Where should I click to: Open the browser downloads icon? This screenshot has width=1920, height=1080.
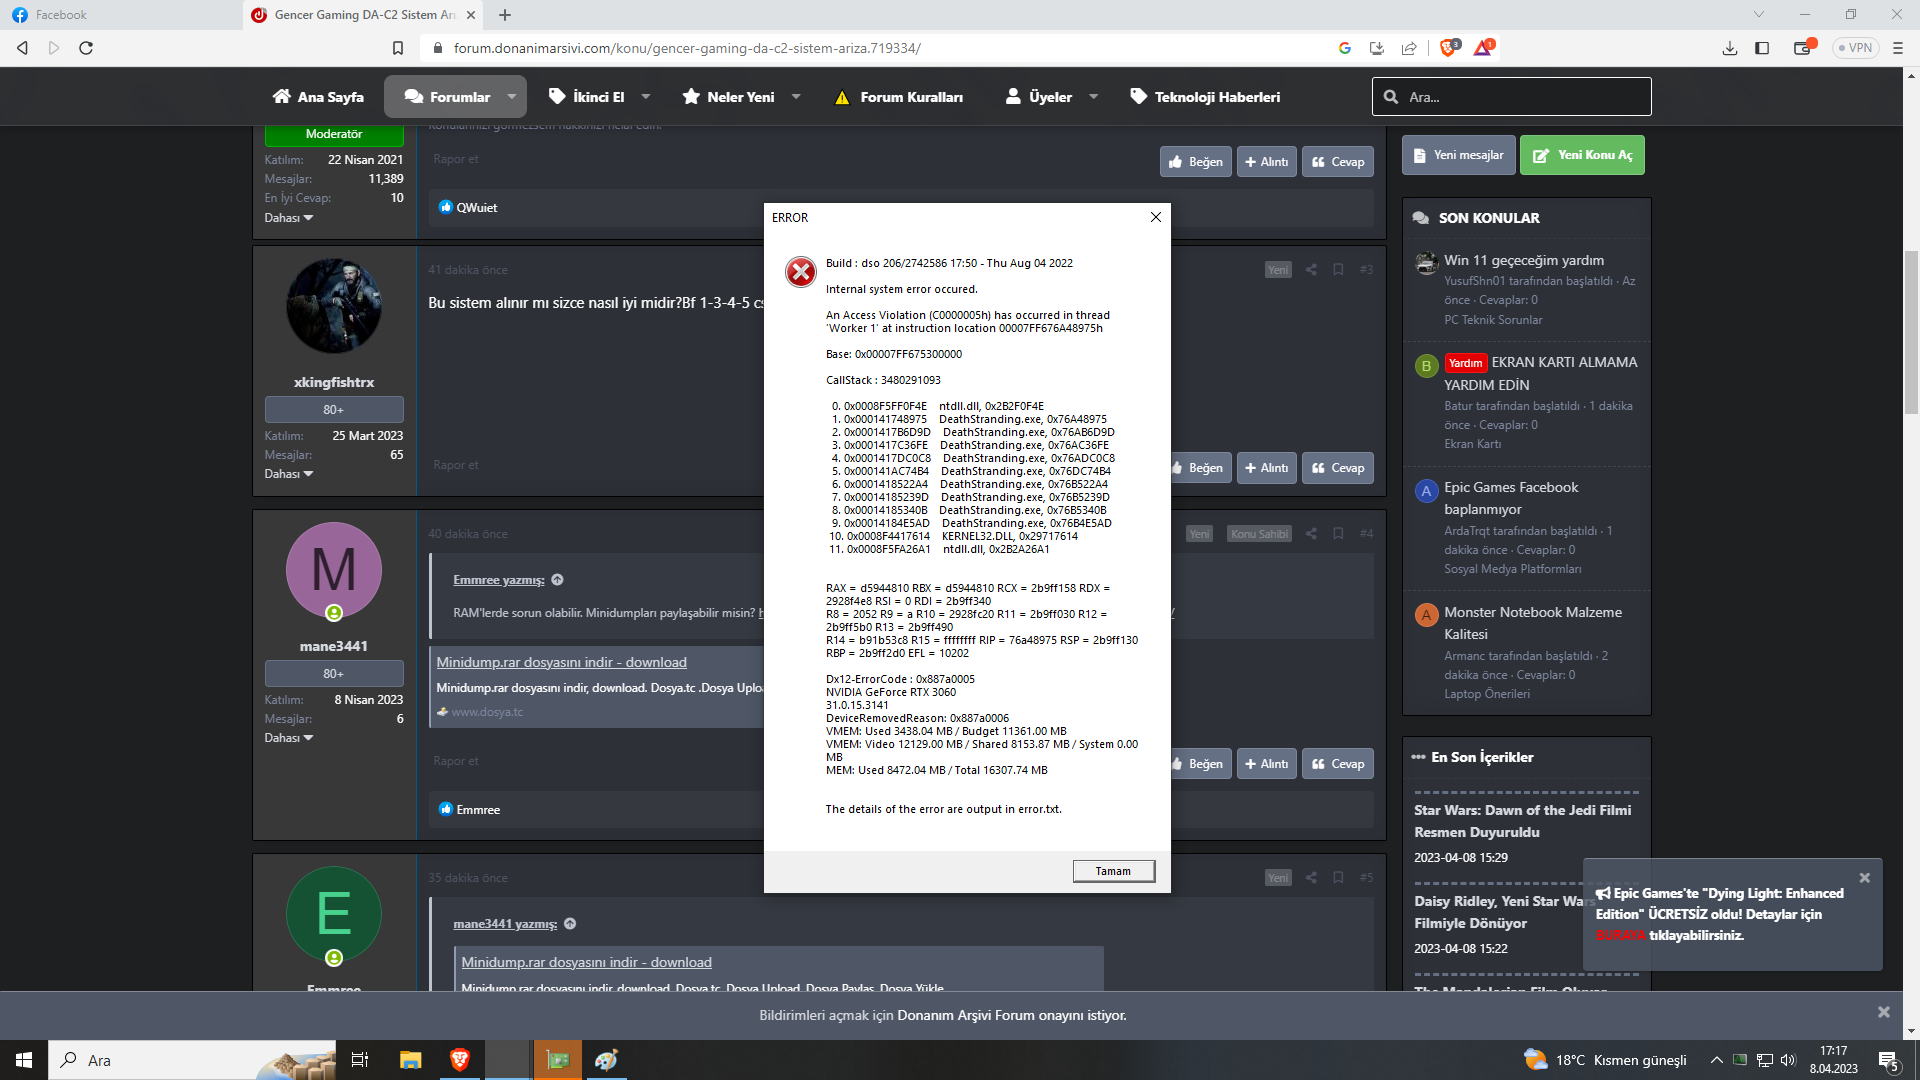click(1730, 48)
